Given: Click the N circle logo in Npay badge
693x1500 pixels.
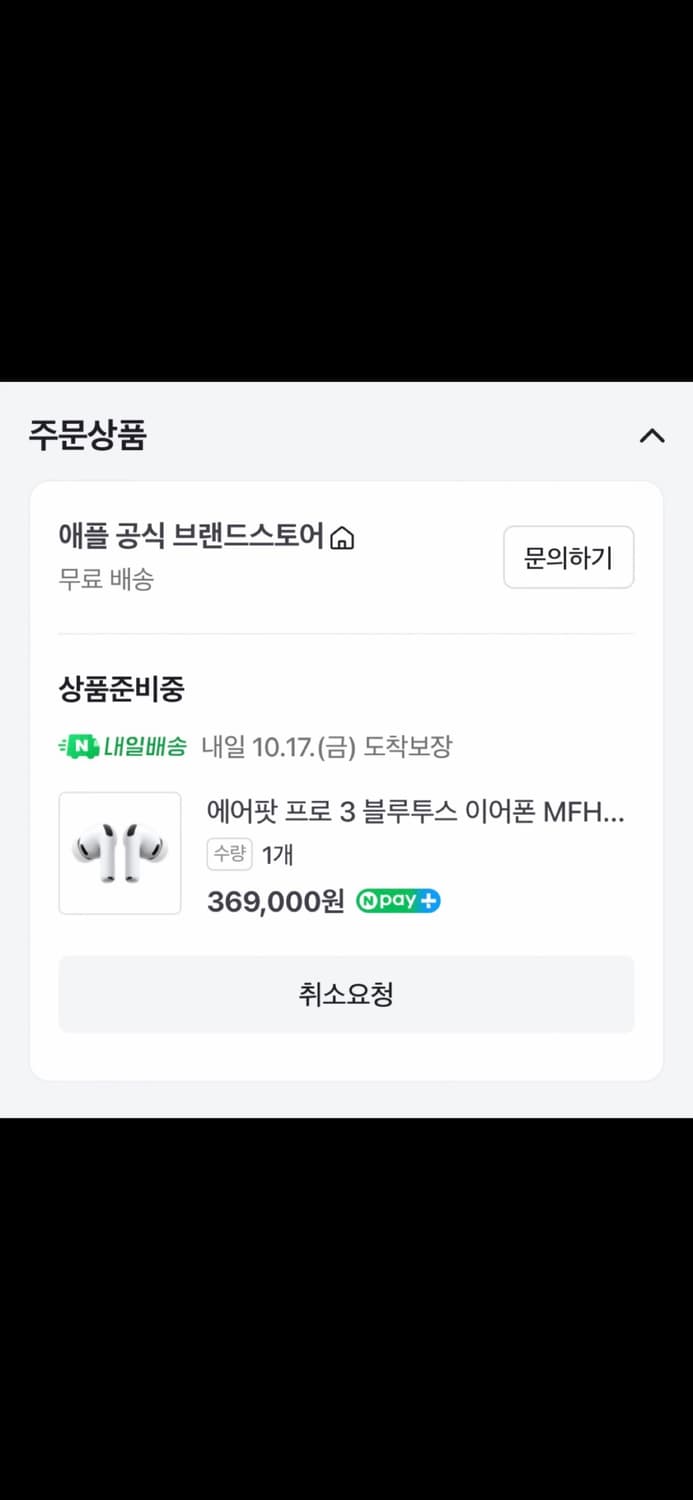Looking at the screenshot, I should click(366, 901).
